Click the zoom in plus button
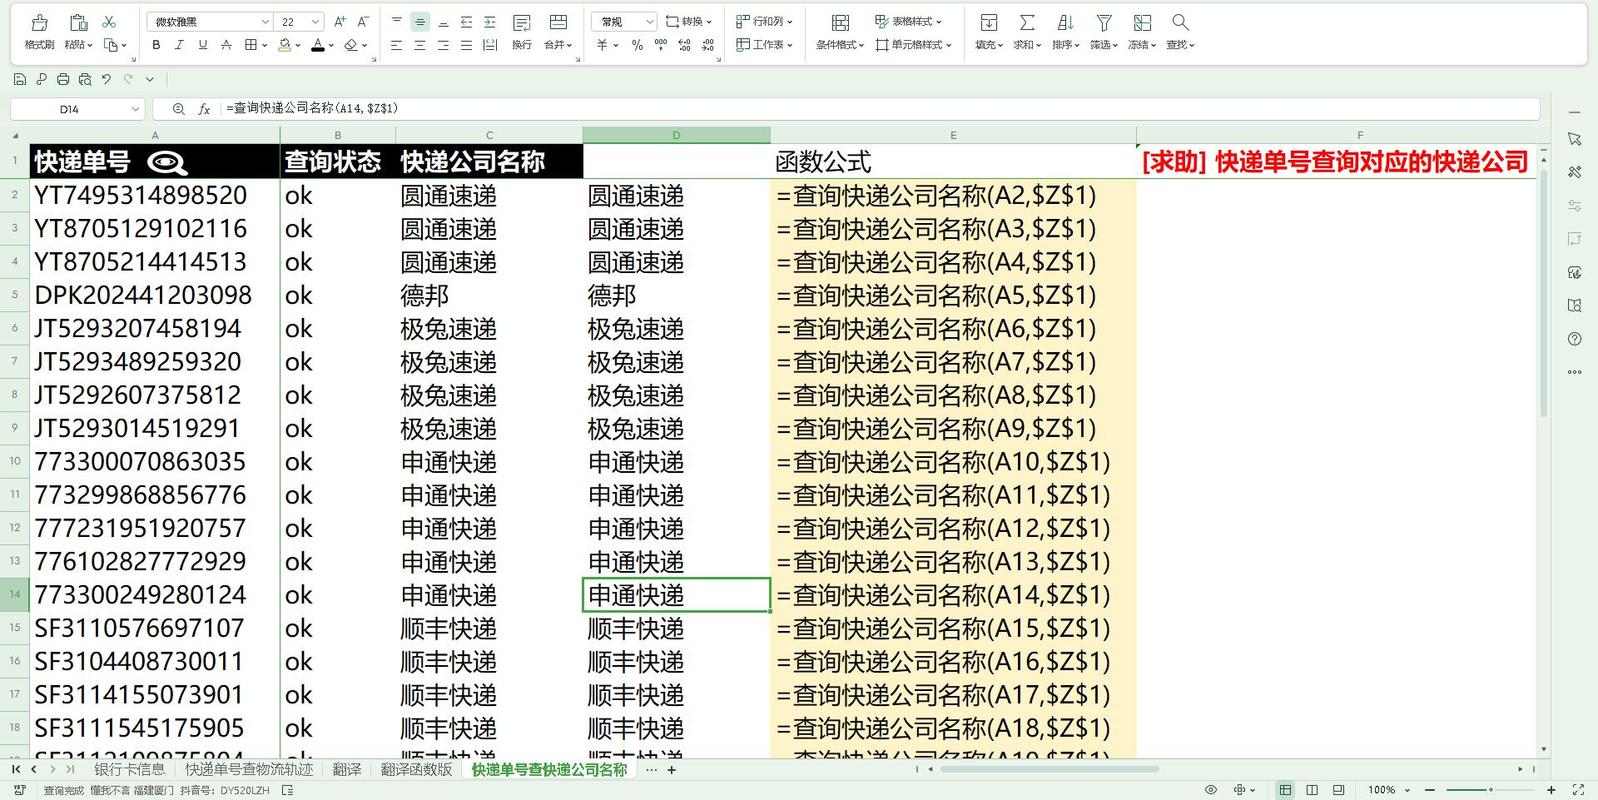Viewport: 1598px width, 800px height. (x=1551, y=790)
